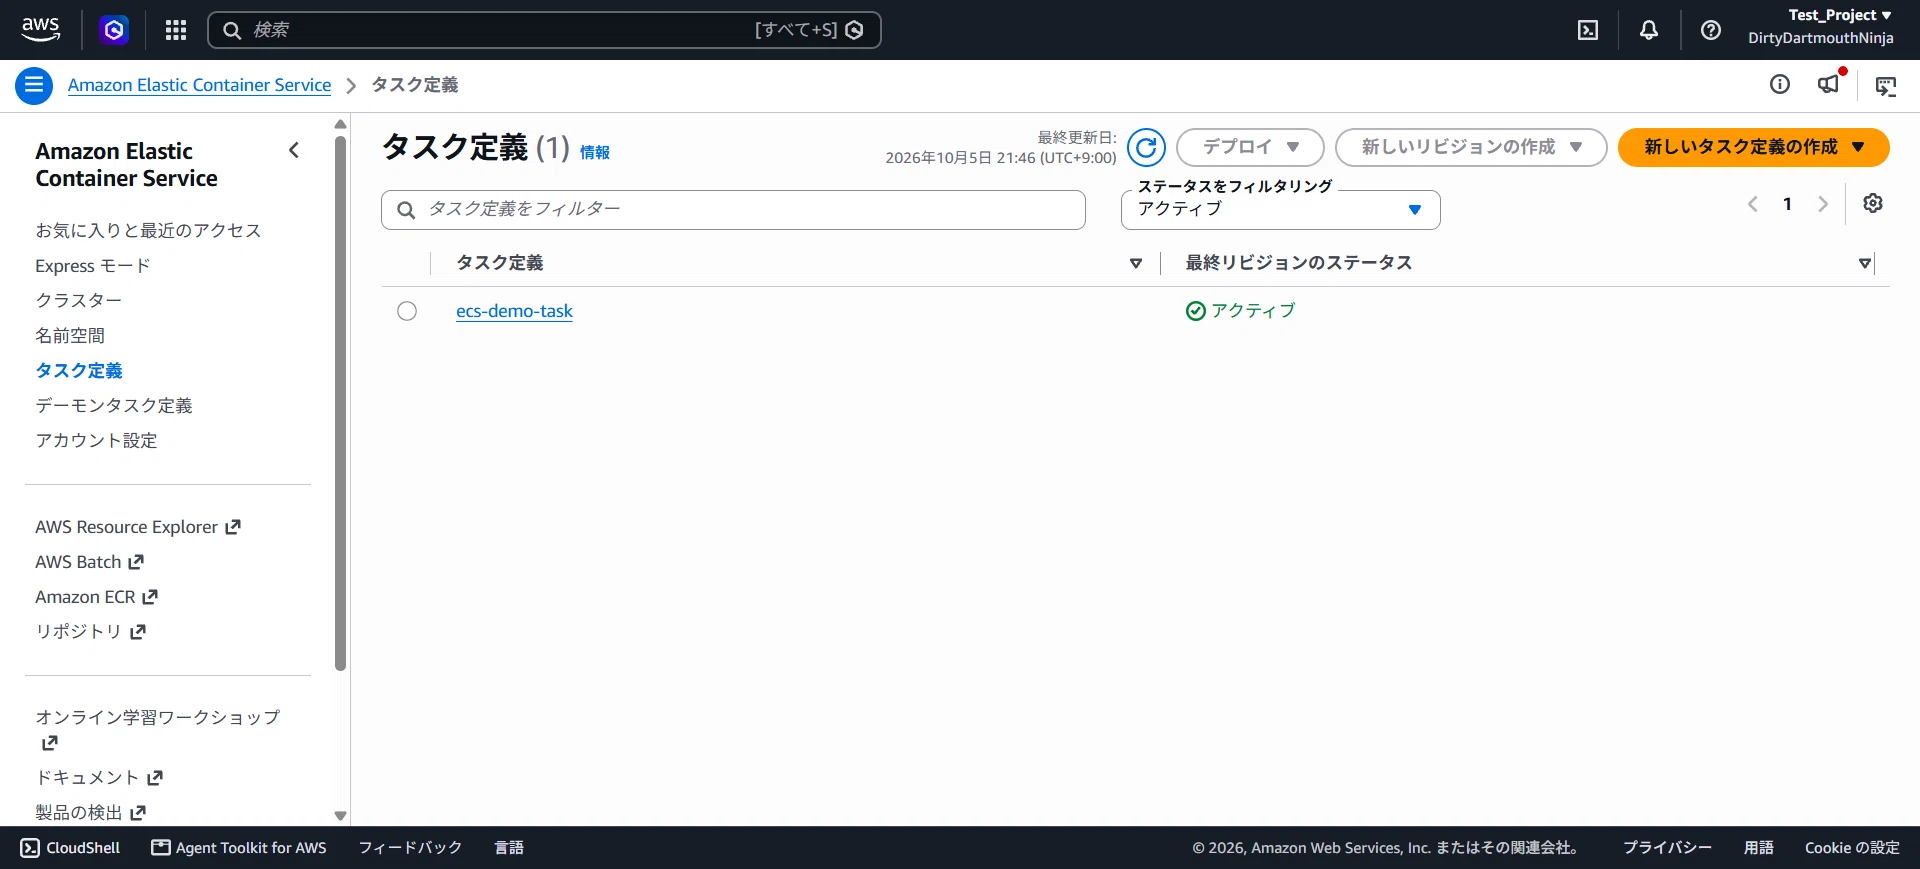Image resolution: width=1920 pixels, height=869 pixels.
Task: Go to the AWS console home logo
Action: tap(40, 30)
